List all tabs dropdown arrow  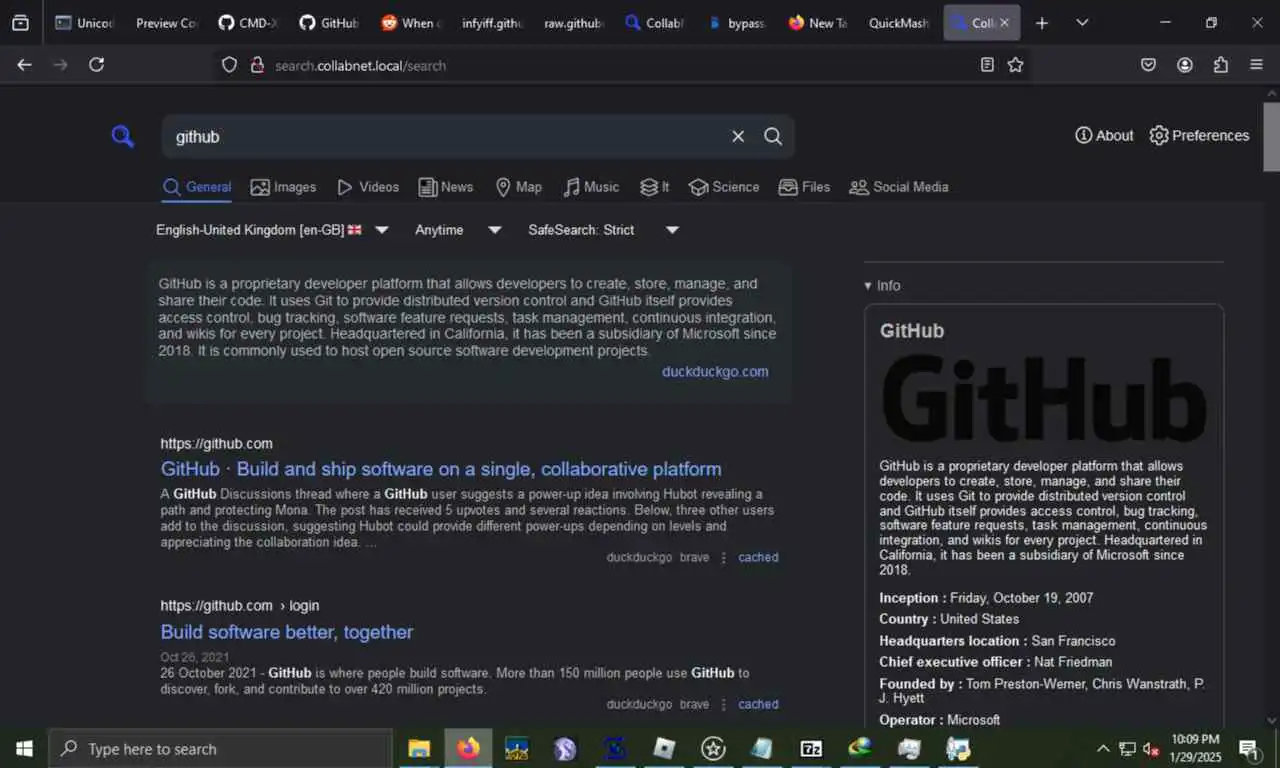(1082, 23)
